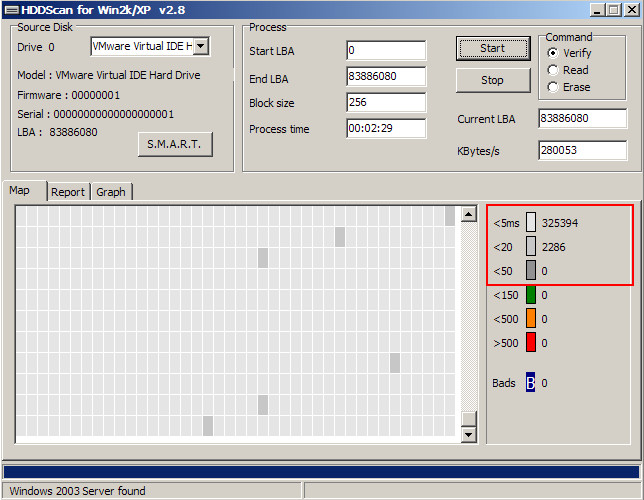Click the dark gray <50 legend swatch

click(531, 270)
